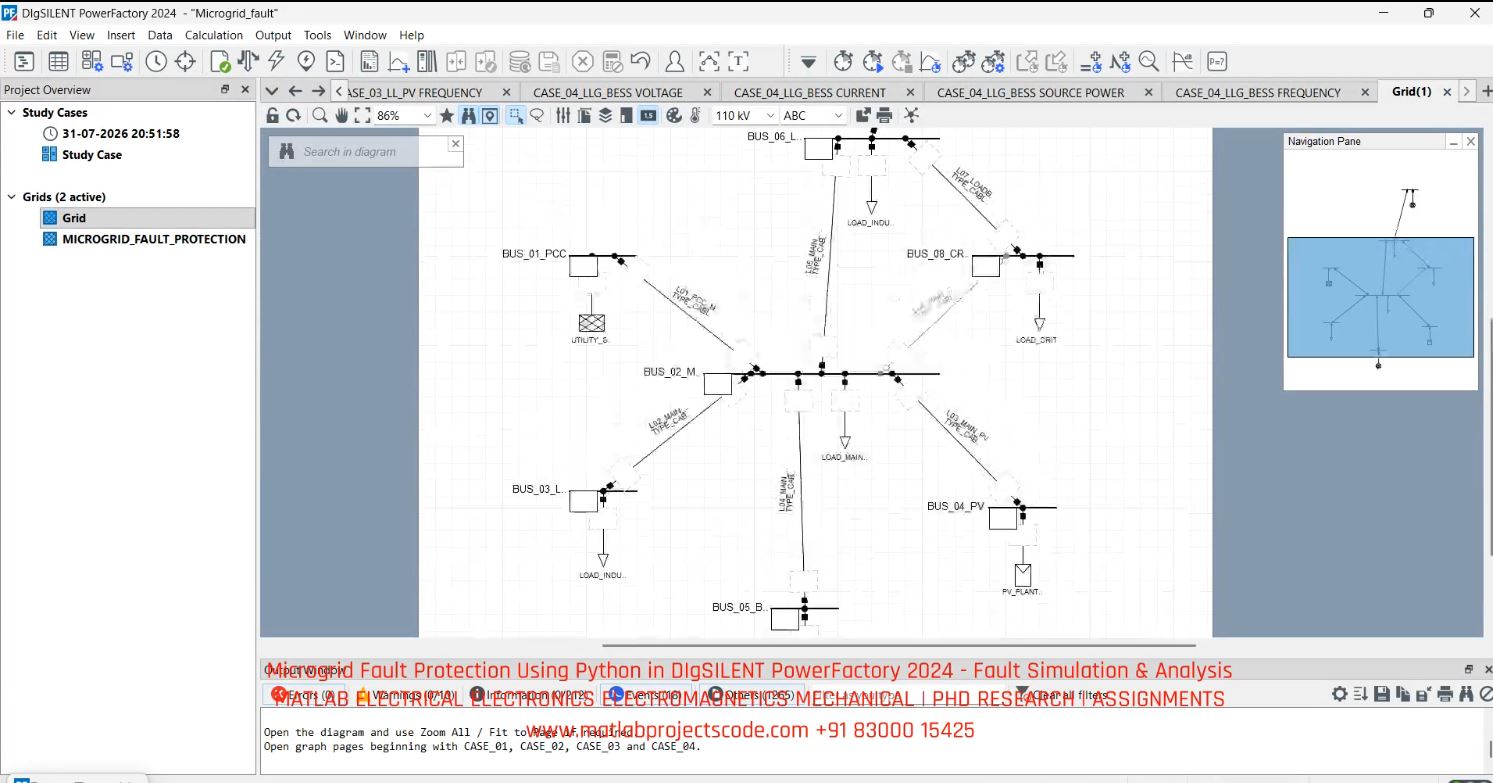The image size is (1493, 783).
Task: Open the Calculation menu
Action: pos(214,35)
